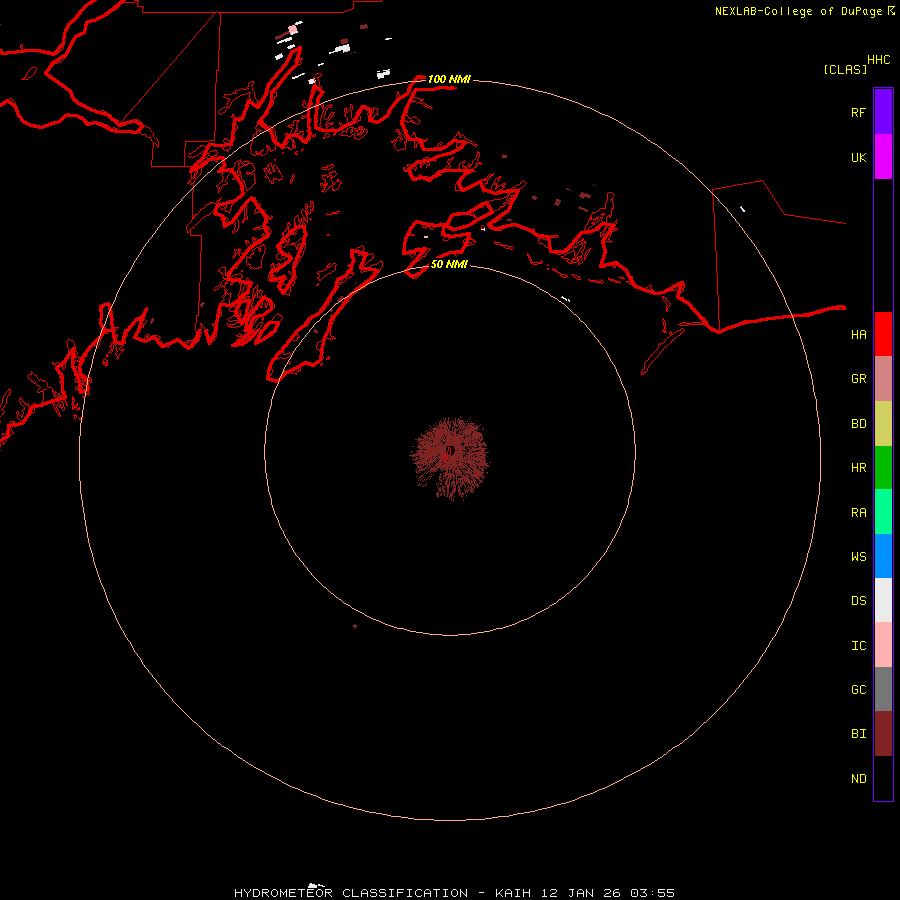900x900 pixels.
Task: Click the DS white legend swatch
Action: click(x=883, y=600)
